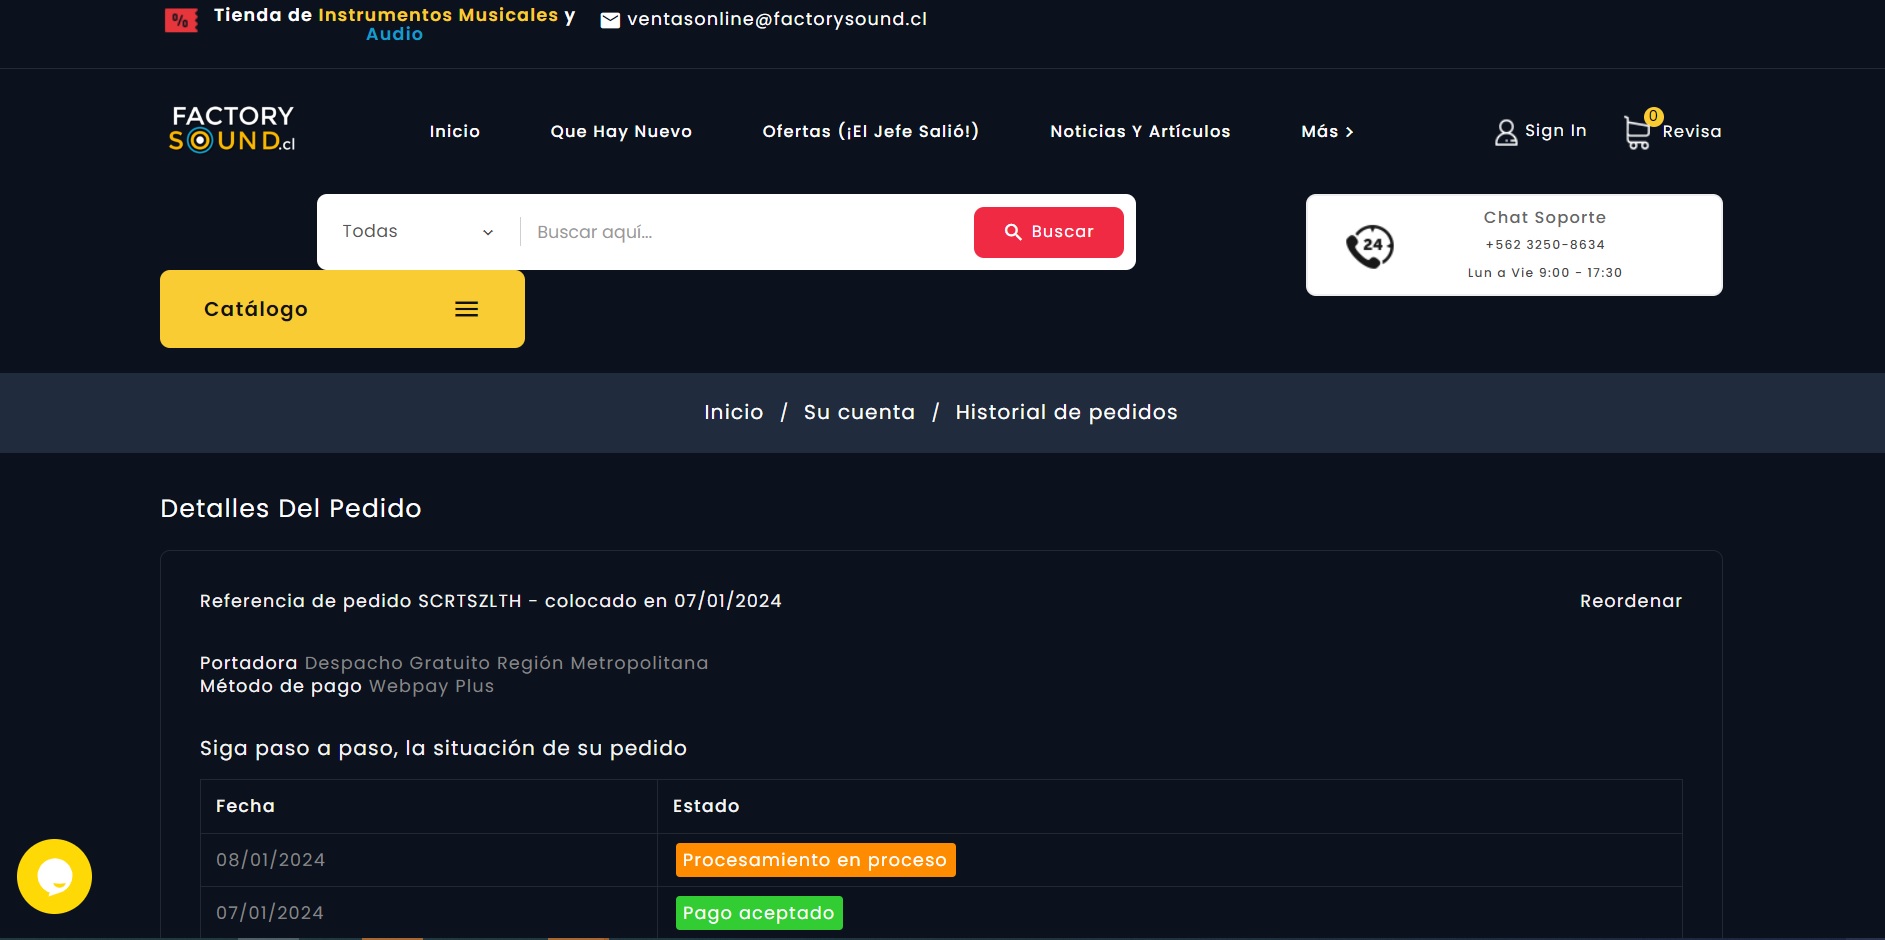Click the 24-hour phone icon in Chat Soporte
1885x940 pixels.
pos(1370,245)
